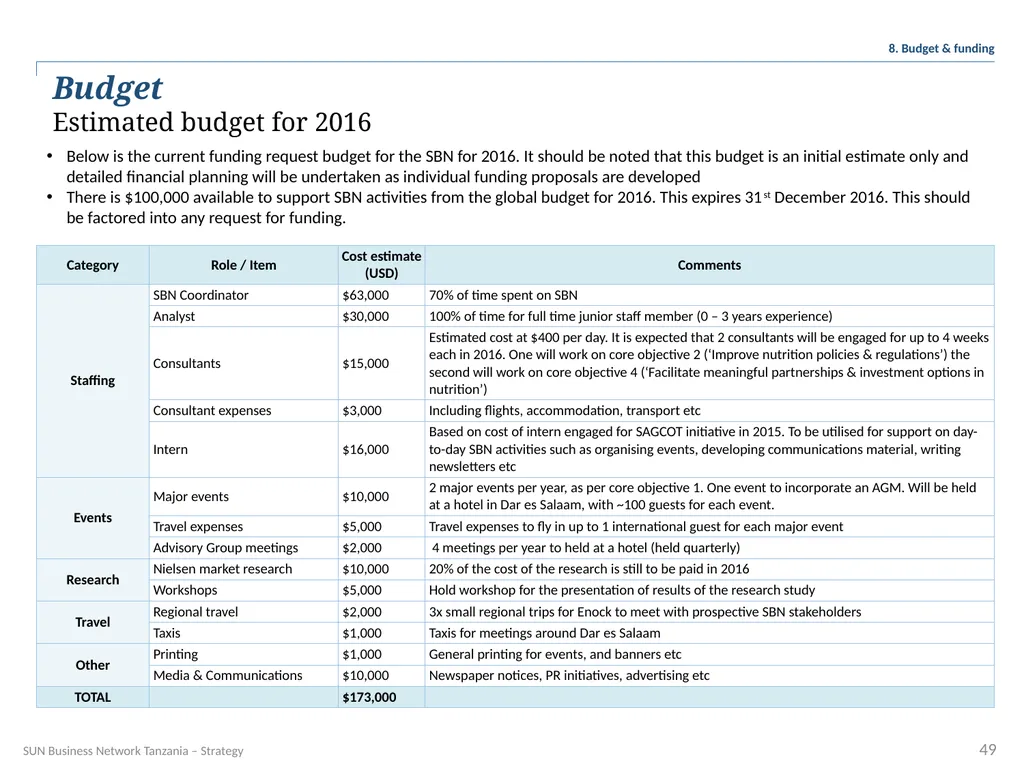Click the '4 meetings per year' comment
Image resolution: width=1024 pixels, height=768 pixels.
coord(709,548)
